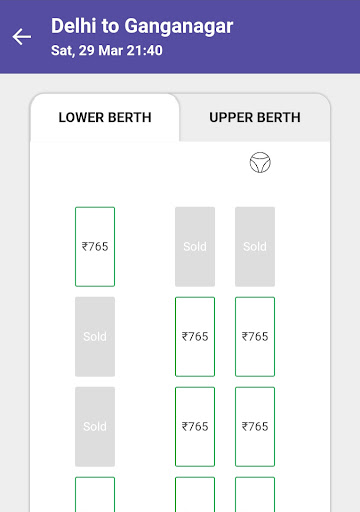
Task: Pick the partially visible middle seat in fourth row
Action: point(195,494)
